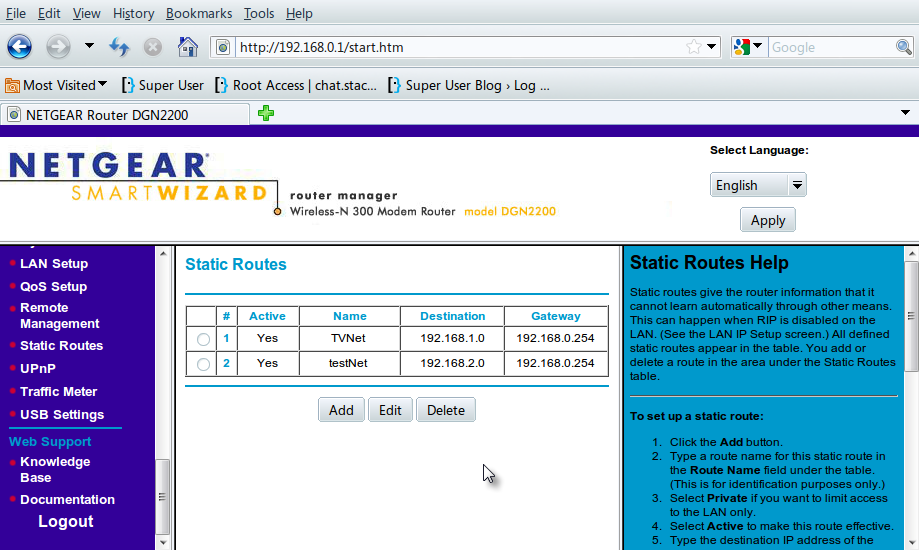Click the Edit route button
The width and height of the screenshot is (919, 550).
[390, 410]
